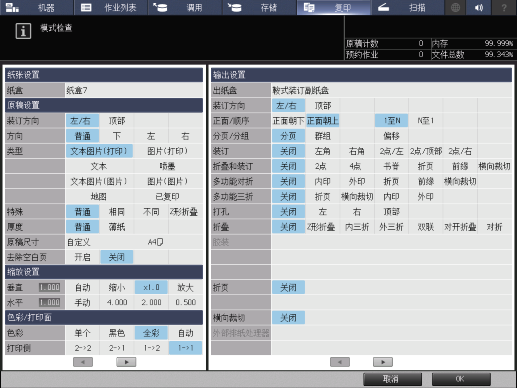Select 全彩 full color mode
Screen dimensions: 517x388
click(151, 333)
